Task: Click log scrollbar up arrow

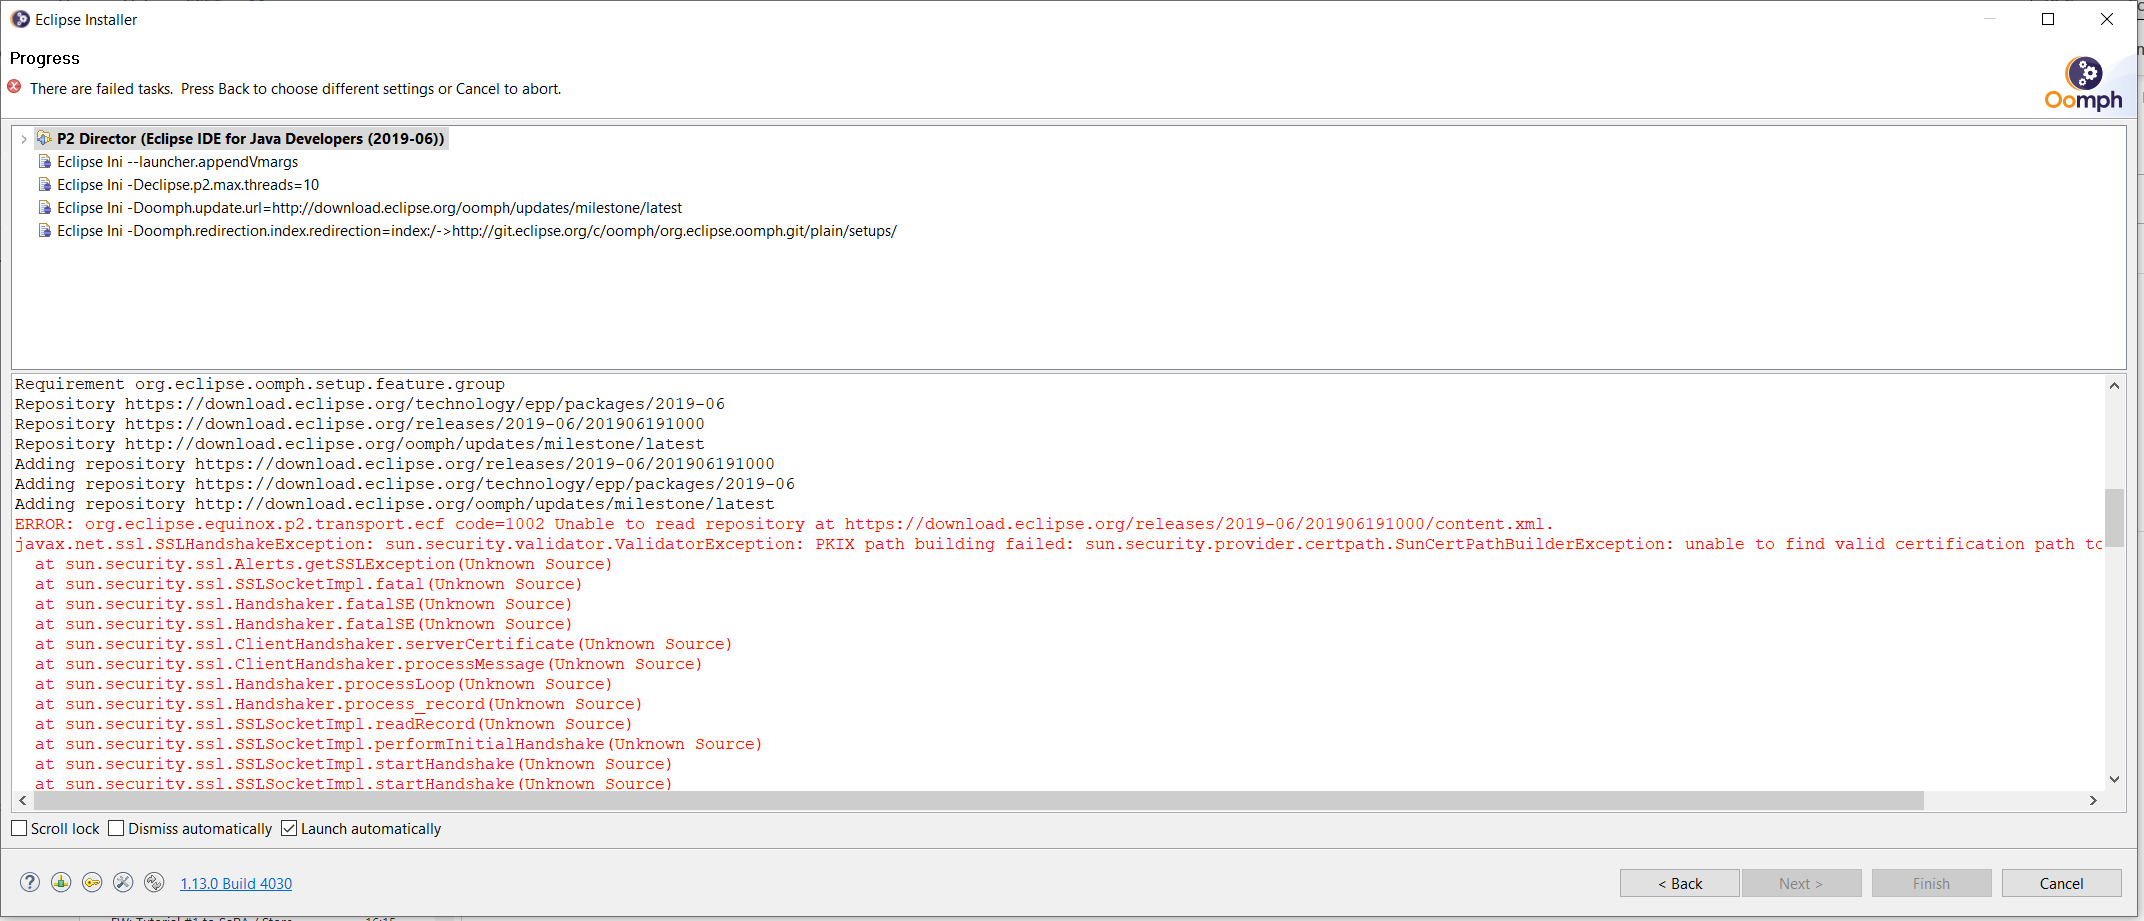Action: click(x=2114, y=386)
